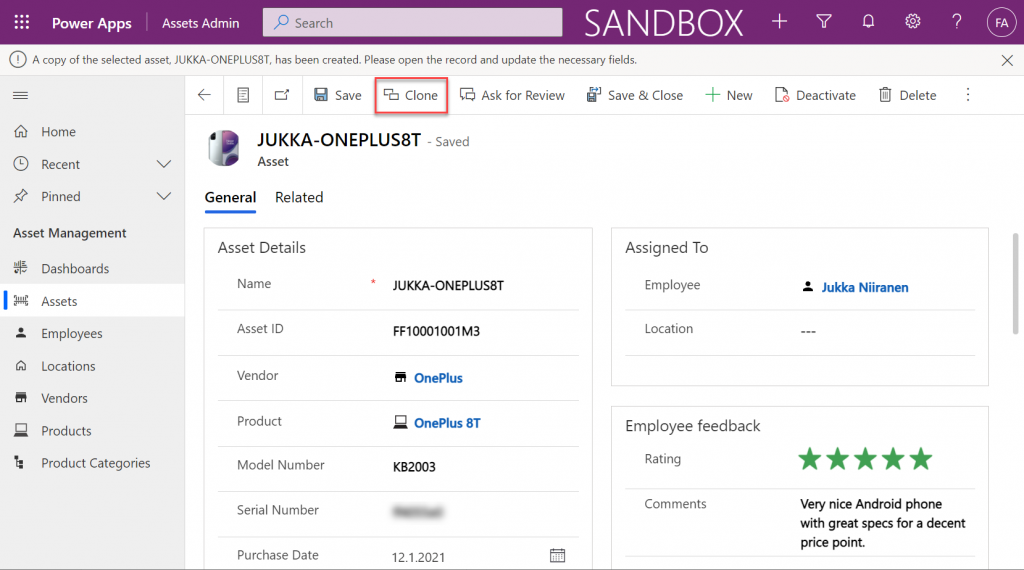Open the Jukka Niiranen employee link

(864, 287)
